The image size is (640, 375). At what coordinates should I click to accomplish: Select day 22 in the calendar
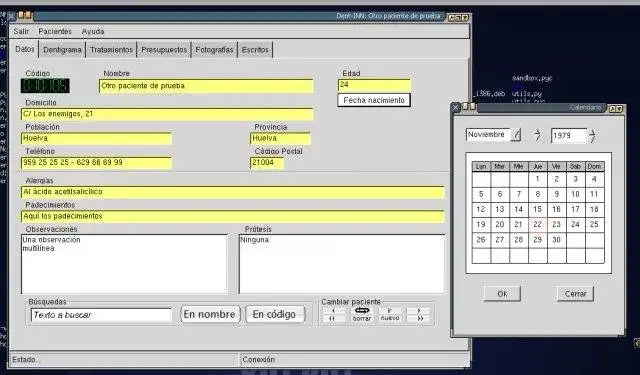[538, 224]
